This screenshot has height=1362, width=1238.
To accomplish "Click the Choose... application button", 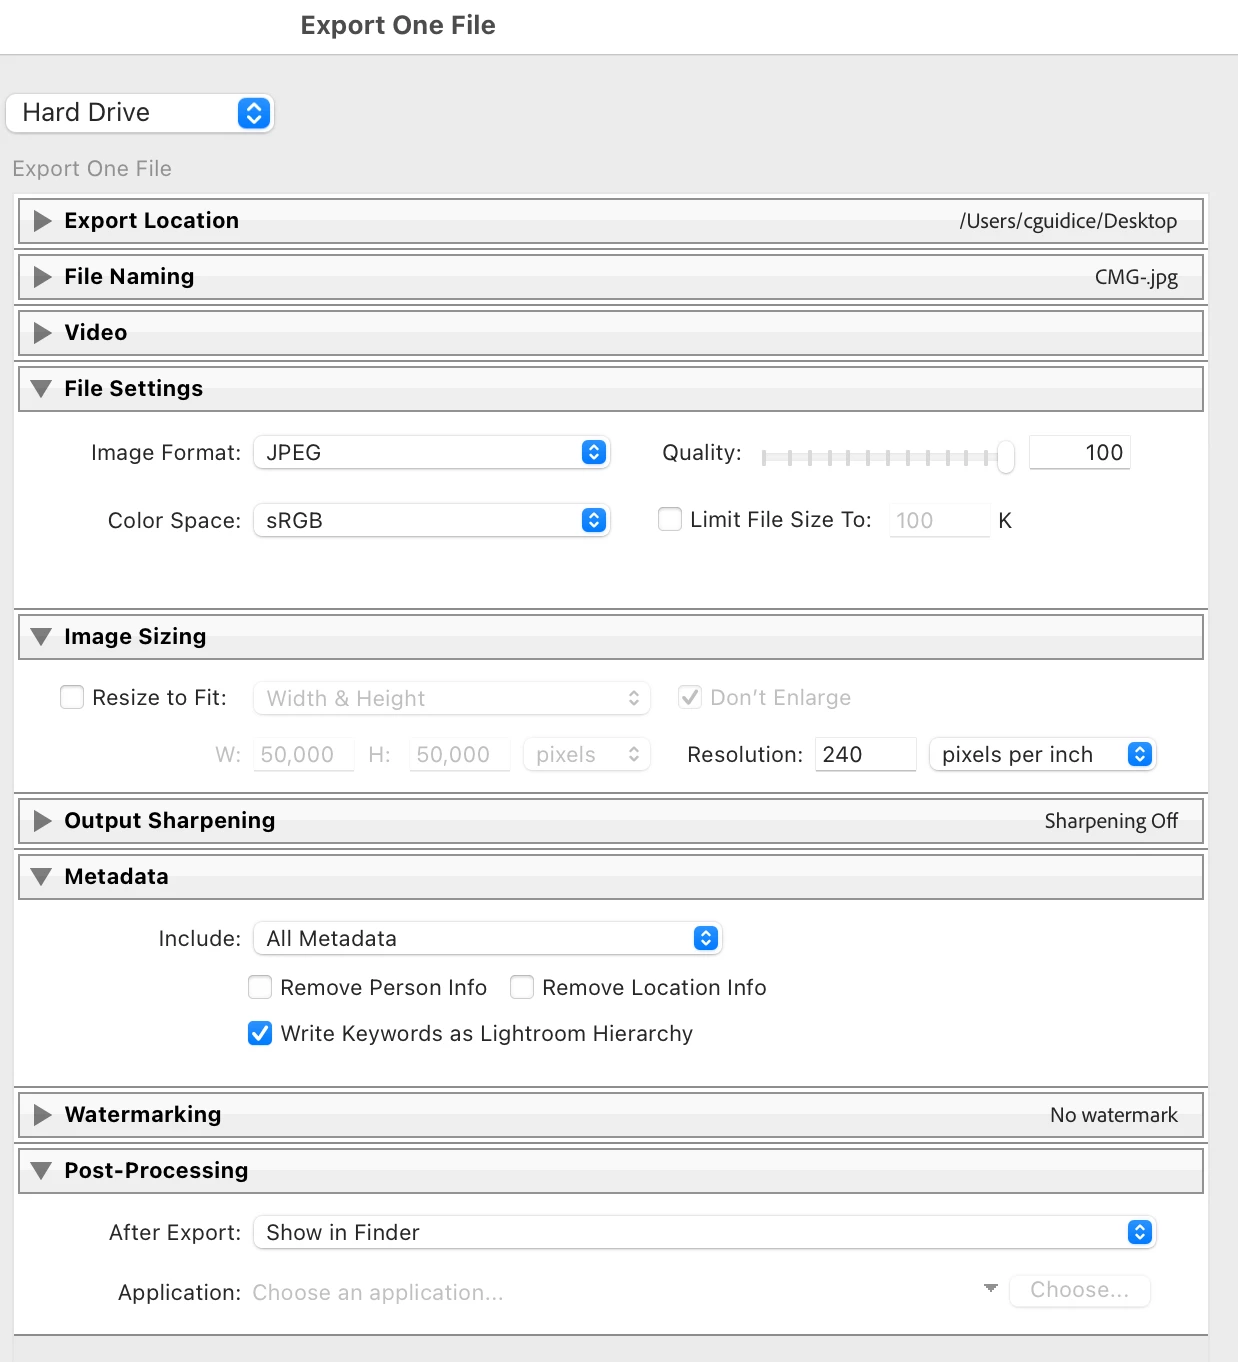I will click(x=1080, y=1291).
